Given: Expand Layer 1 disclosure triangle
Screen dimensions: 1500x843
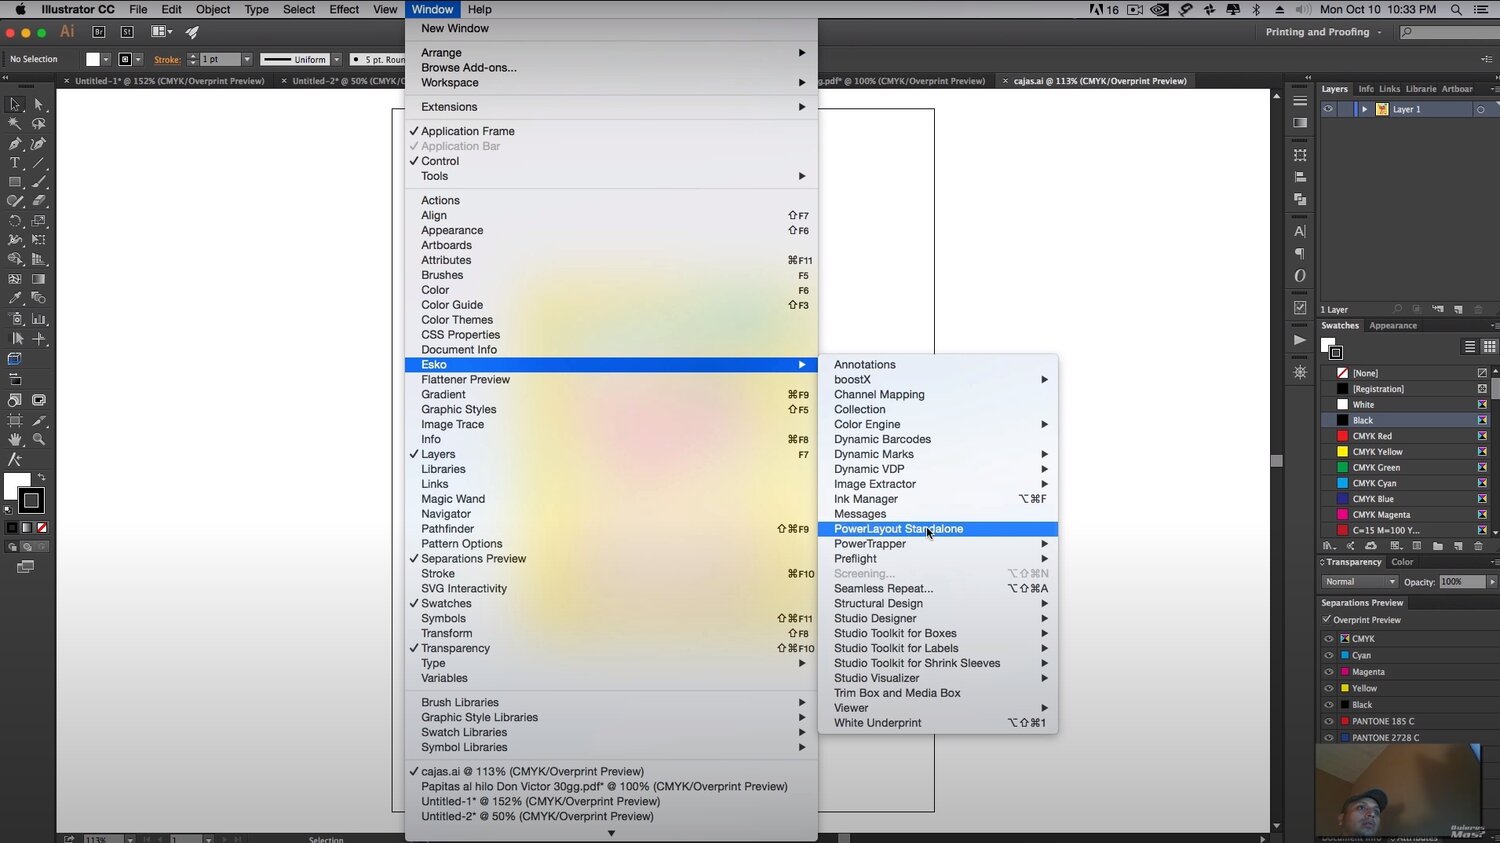Looking at the screenshot, I should pyautogui.click(x=1364, y=109).
